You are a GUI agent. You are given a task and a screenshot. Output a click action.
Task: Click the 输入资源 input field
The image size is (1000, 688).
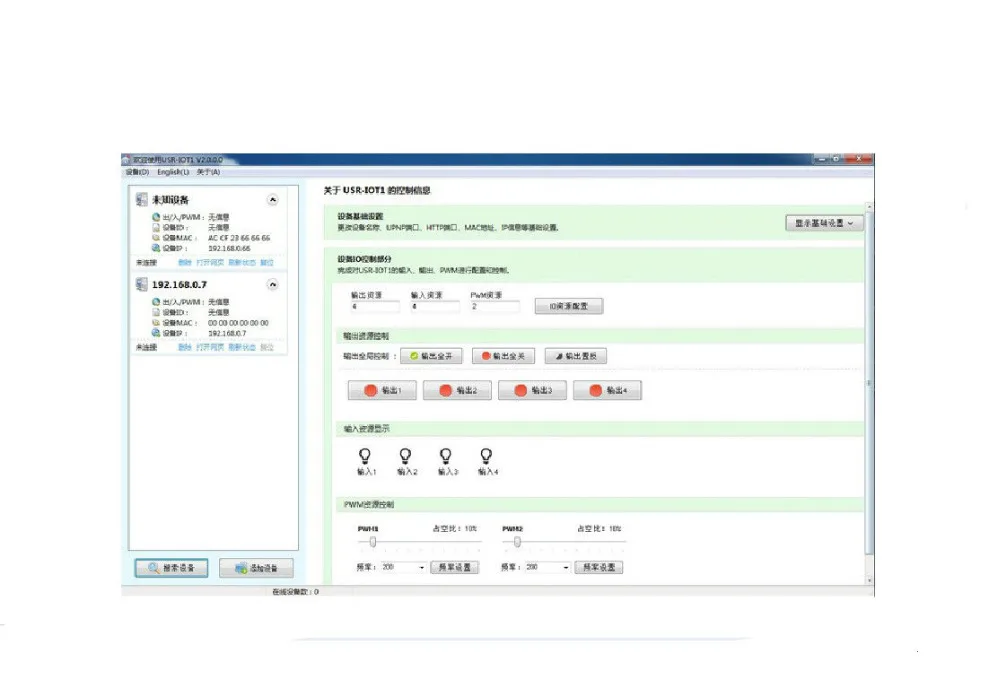tap(435, 307)
